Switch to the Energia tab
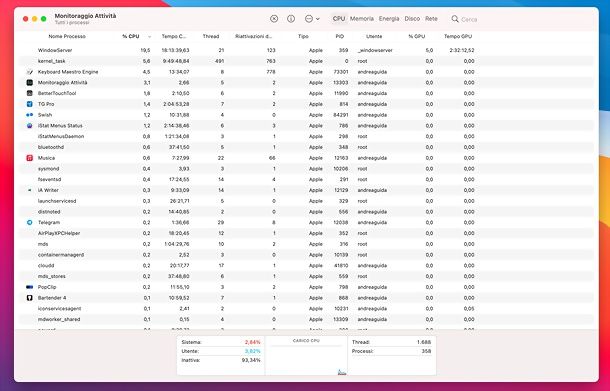The image size is (610, 391). pyautogui.click(x=389, y=19)
